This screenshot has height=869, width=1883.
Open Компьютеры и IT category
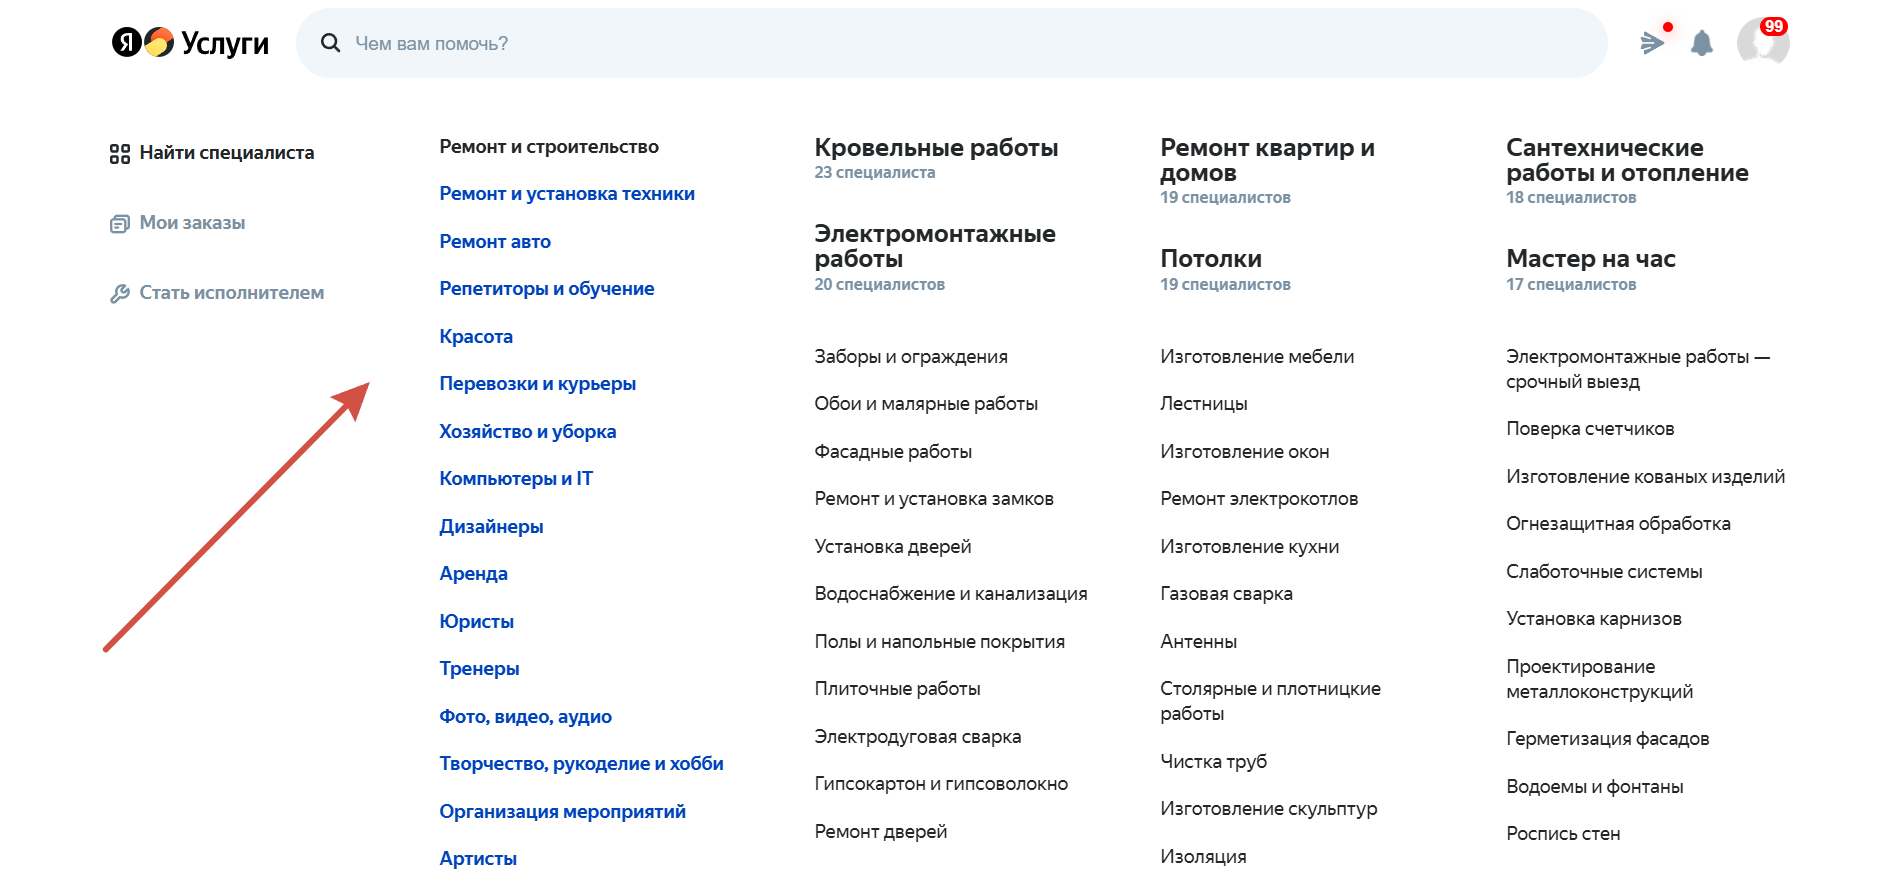pos(516,479)
